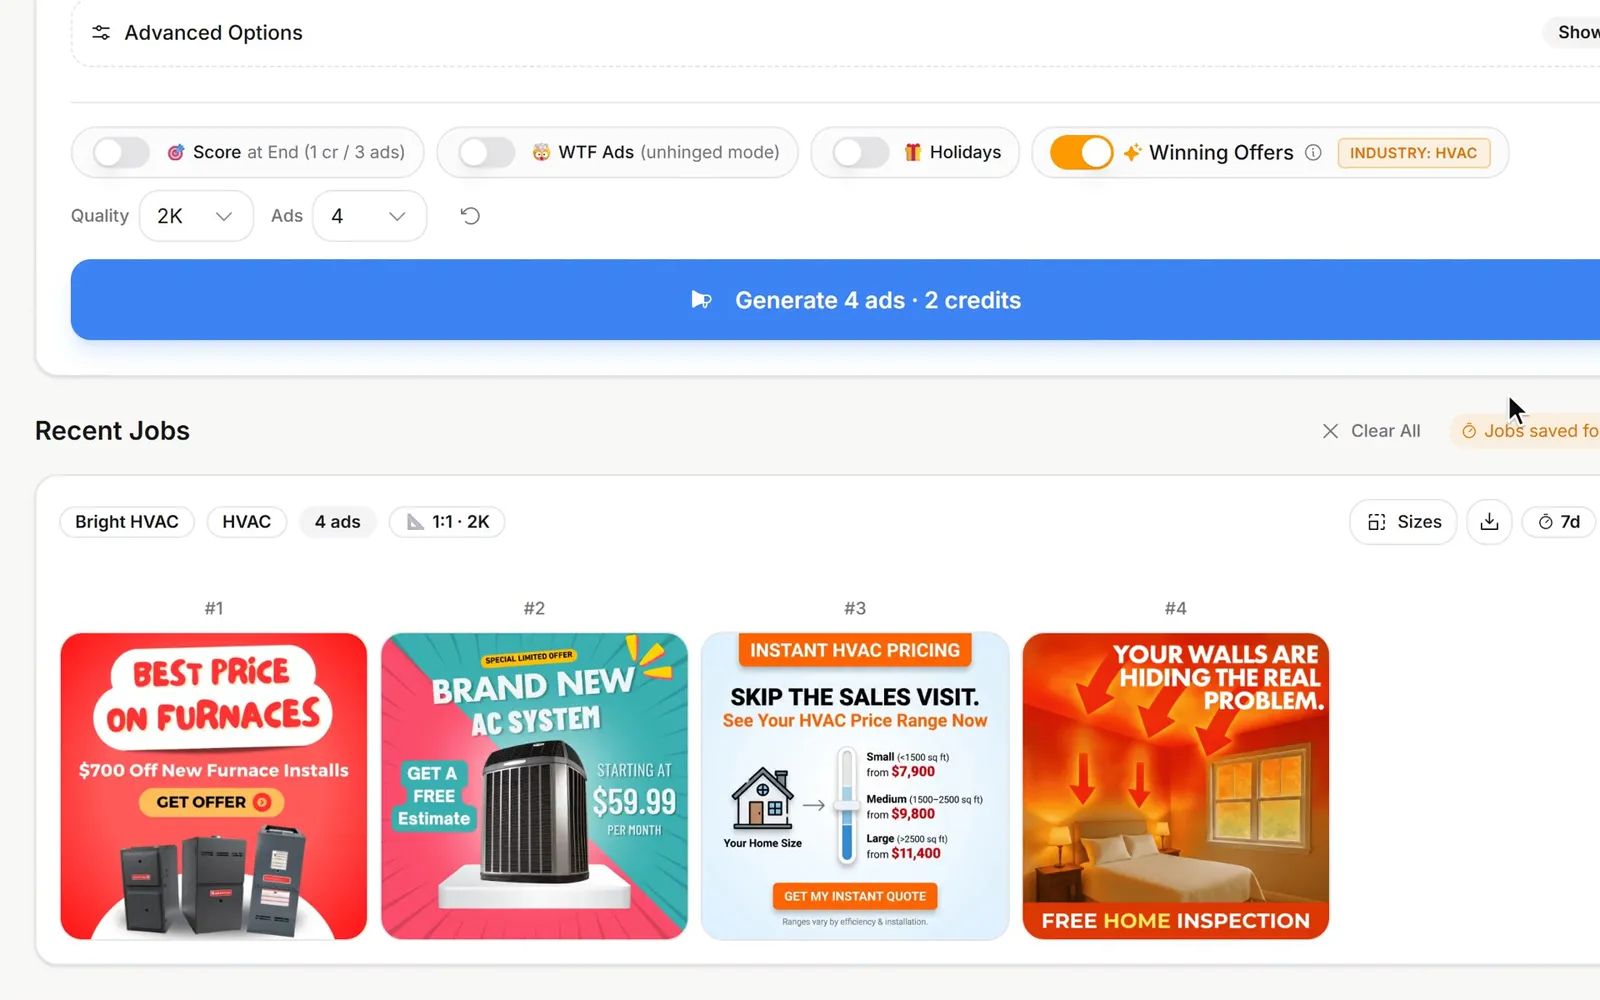Click the #3 label above third ad
Viewport: 1600px width, 1000px height.
[x=855, y=608]
